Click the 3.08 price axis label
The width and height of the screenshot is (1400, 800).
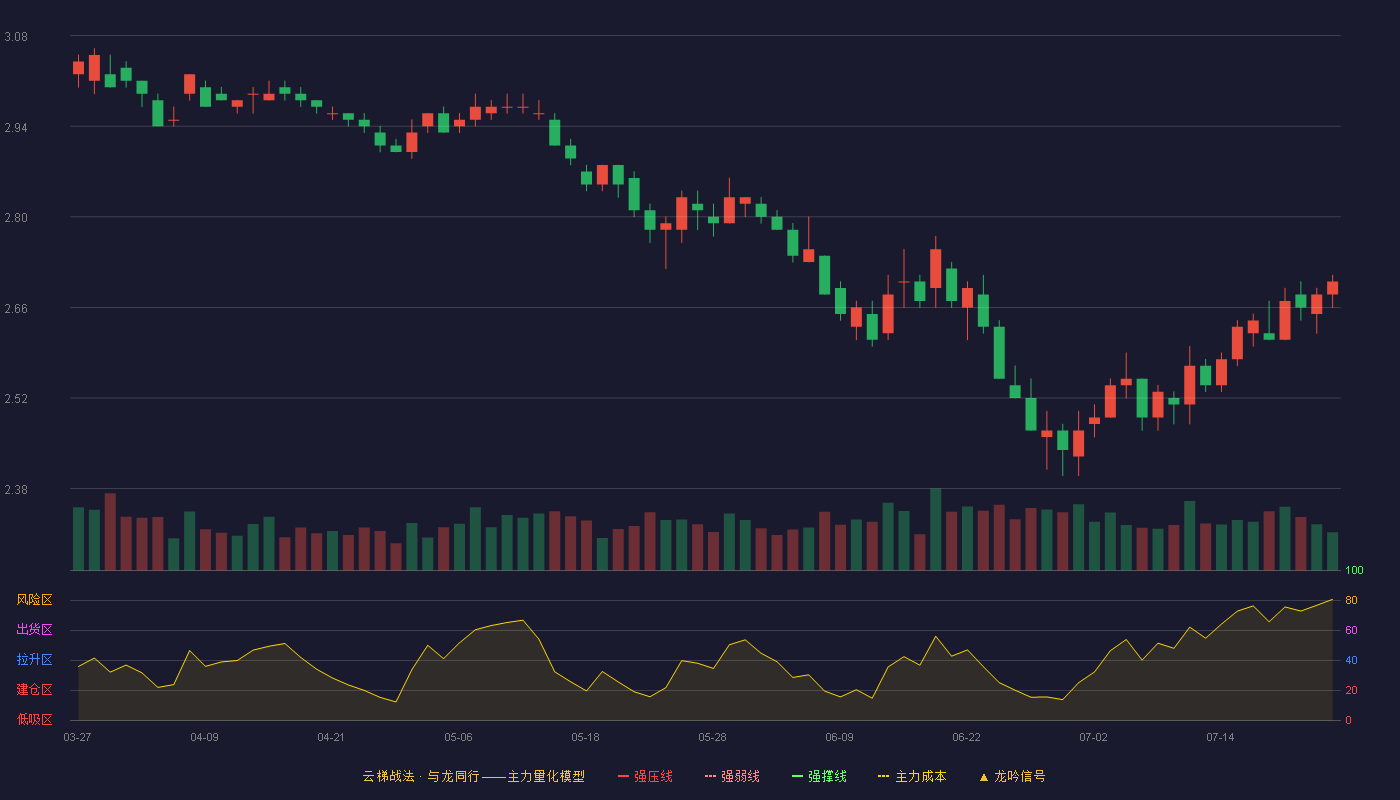tap(16, 37)
